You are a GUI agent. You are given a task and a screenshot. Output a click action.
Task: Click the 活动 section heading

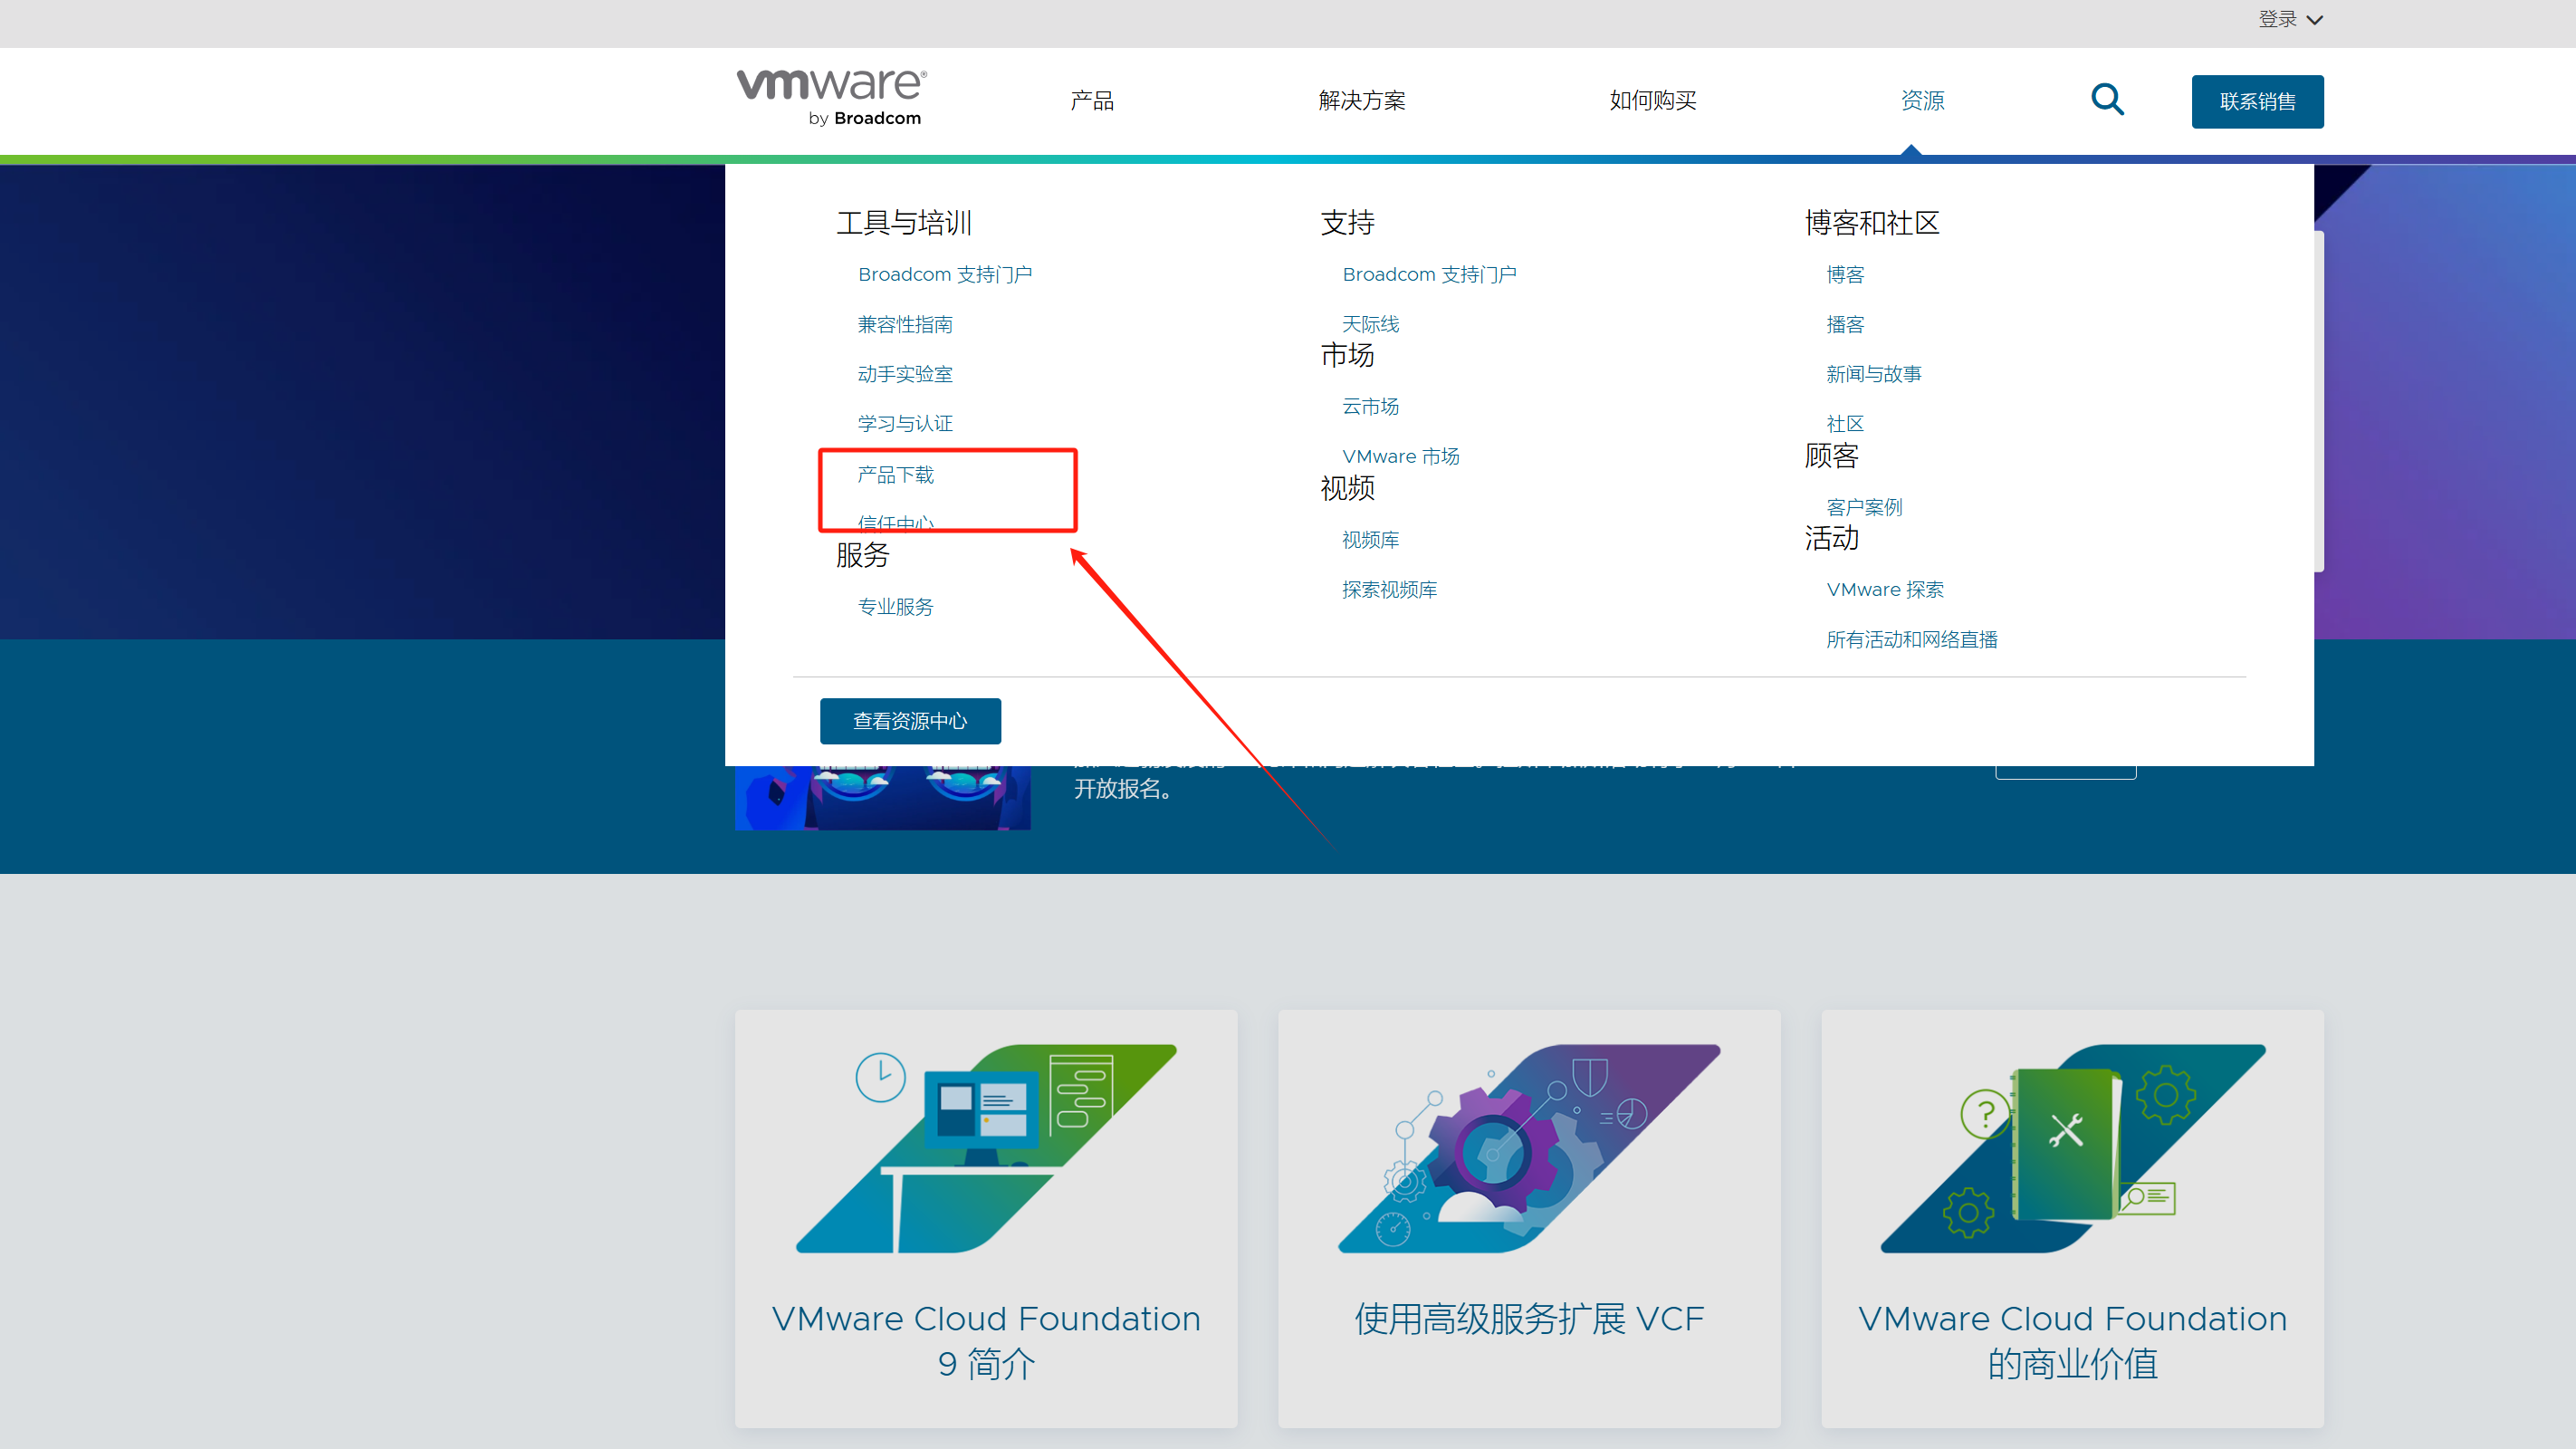pos(1831,538)
